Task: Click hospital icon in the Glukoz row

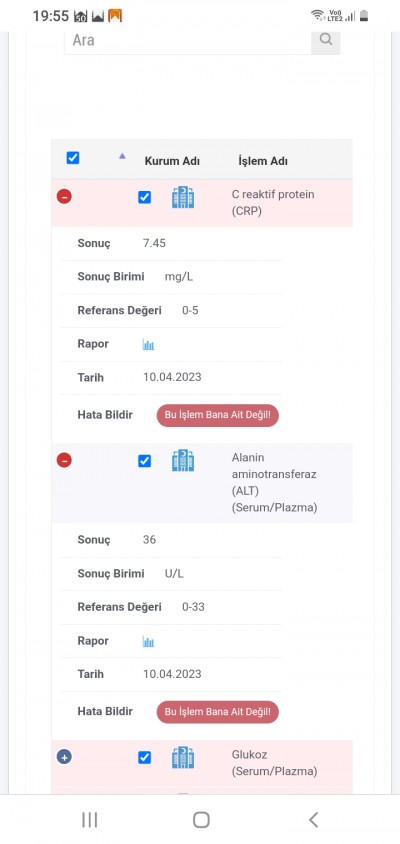Action: click(183, 757)
